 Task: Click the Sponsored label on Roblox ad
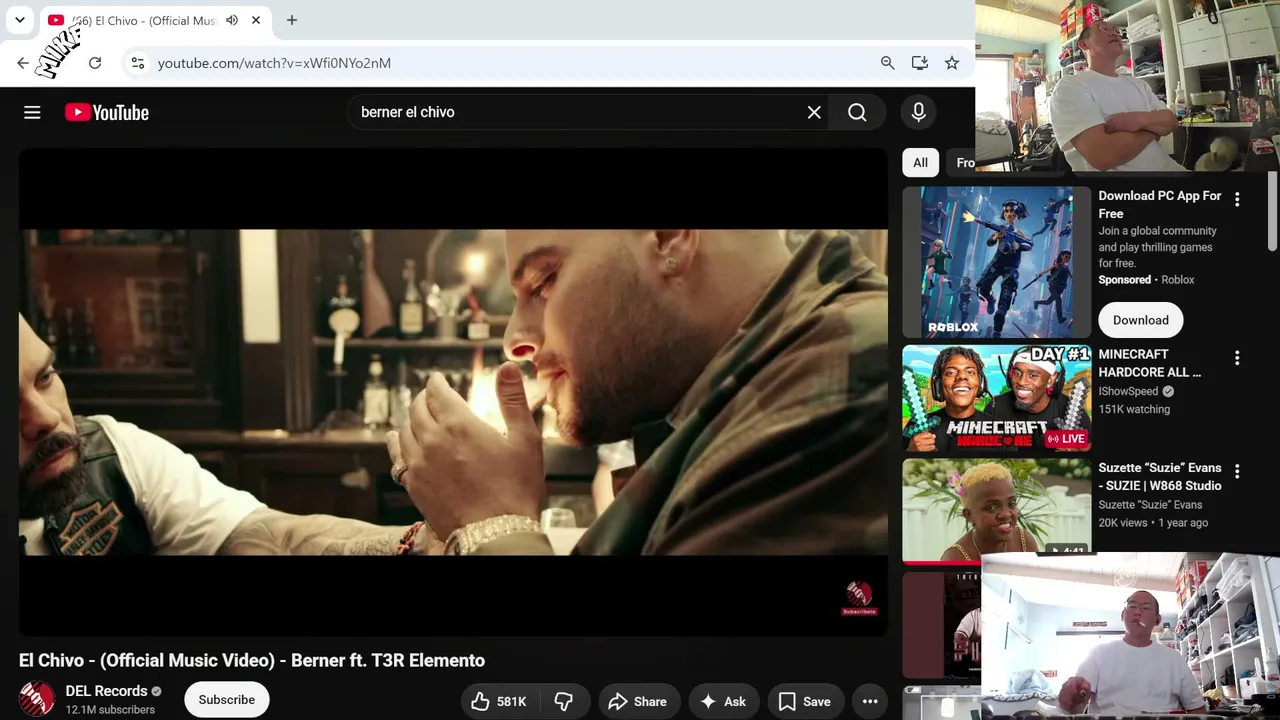[x=1125, y=280]
